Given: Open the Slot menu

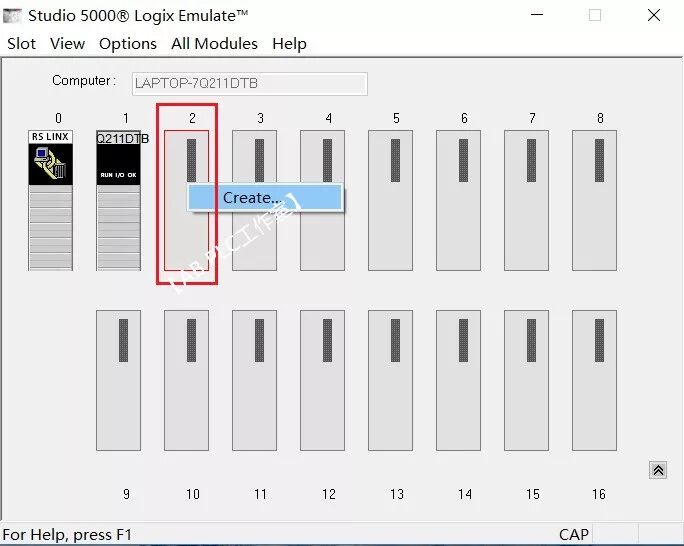Looking at the screenshot, I should pyautogui.click(x=21, y=44).
